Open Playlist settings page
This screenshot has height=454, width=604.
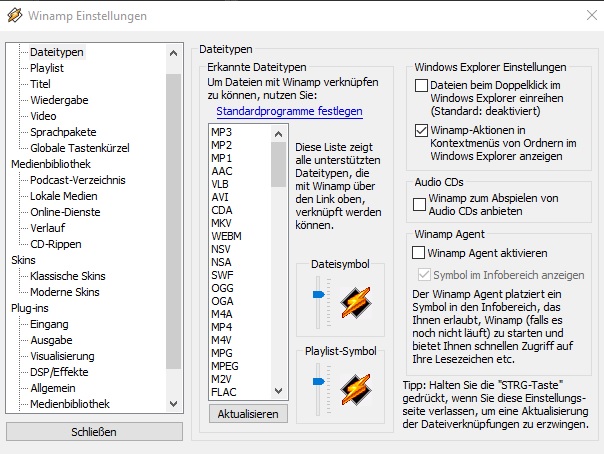point(47,68)
